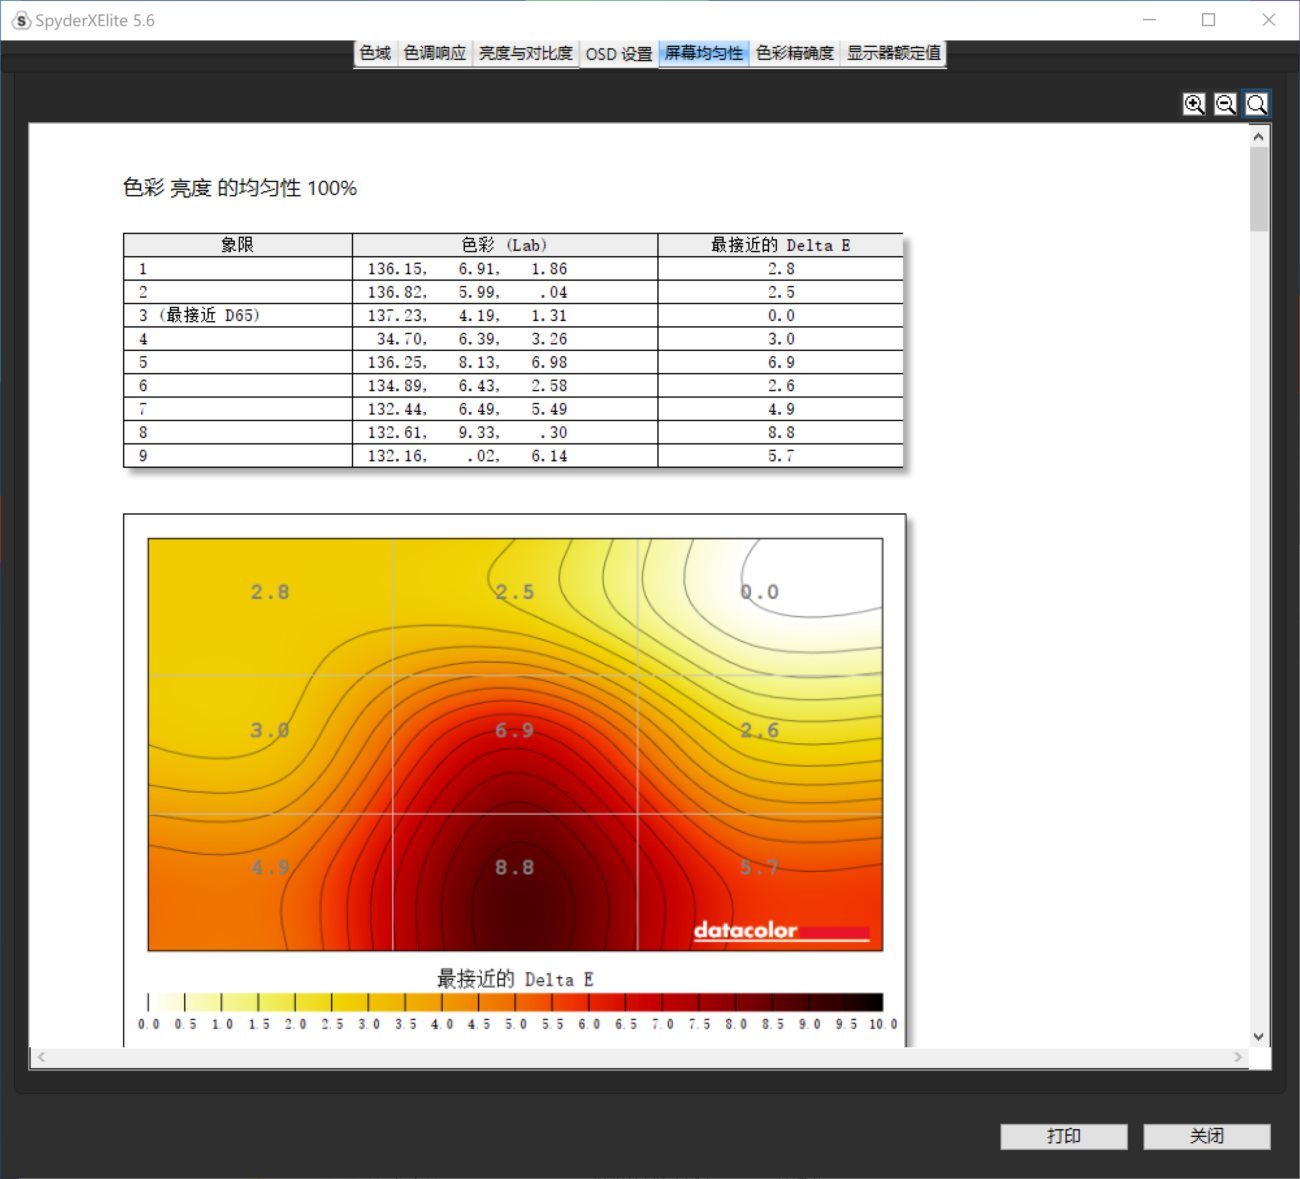
Task: Open the 色彩精确度 tab
Action: point(795,53)
